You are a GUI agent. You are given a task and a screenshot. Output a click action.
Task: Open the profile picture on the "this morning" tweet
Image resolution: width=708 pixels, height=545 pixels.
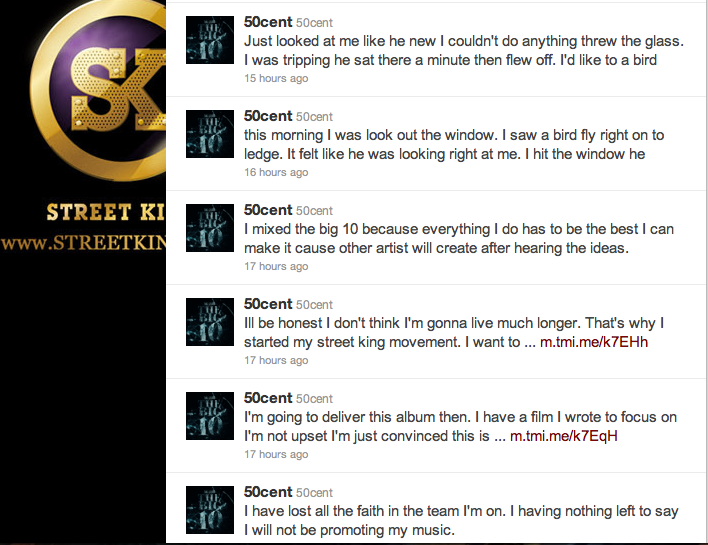[x=210, y=135]
